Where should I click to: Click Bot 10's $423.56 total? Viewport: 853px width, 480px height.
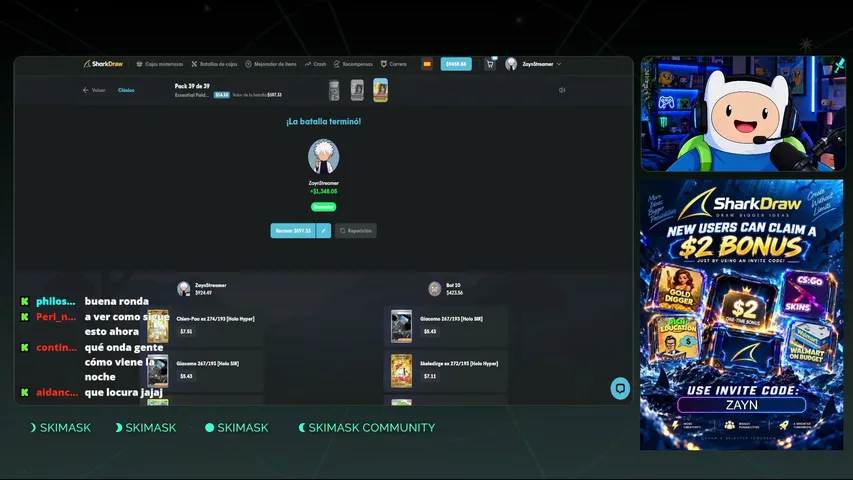(x=455, y=293)
